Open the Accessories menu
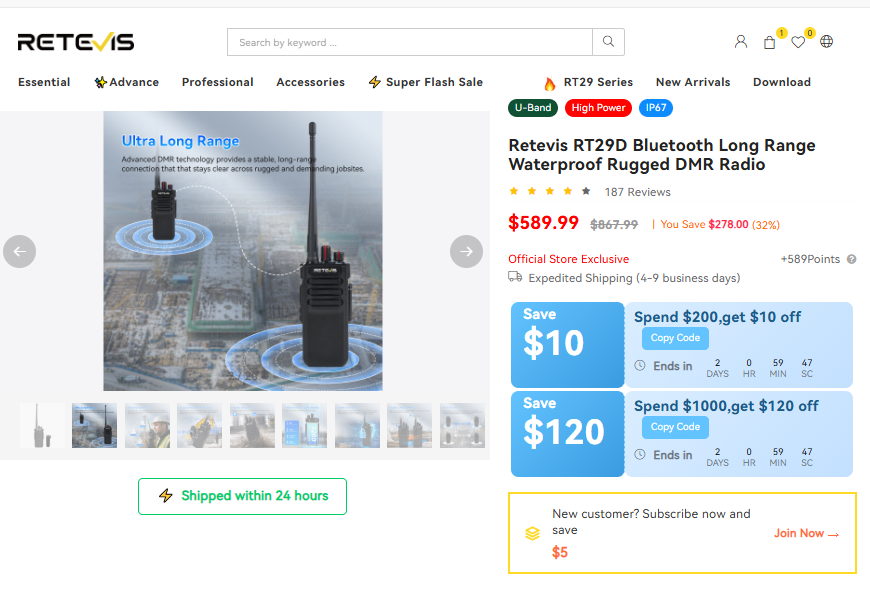870x589 pixels. point(311,82)
